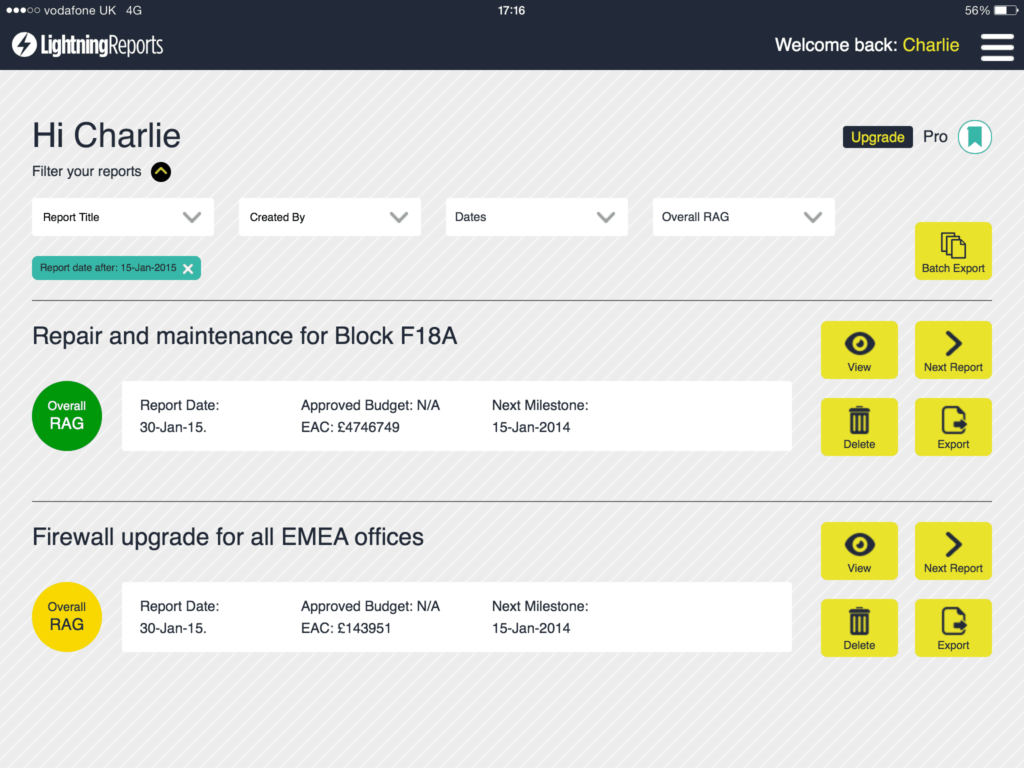
Task: View the Firewall upgrade report
Action: tap(859, 551)
